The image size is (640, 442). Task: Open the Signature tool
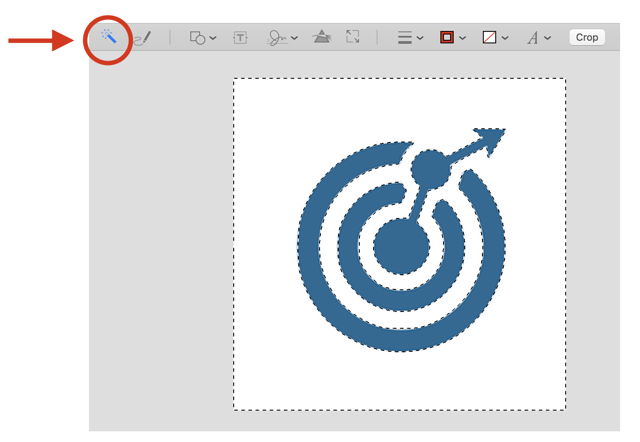pos(277,38)
